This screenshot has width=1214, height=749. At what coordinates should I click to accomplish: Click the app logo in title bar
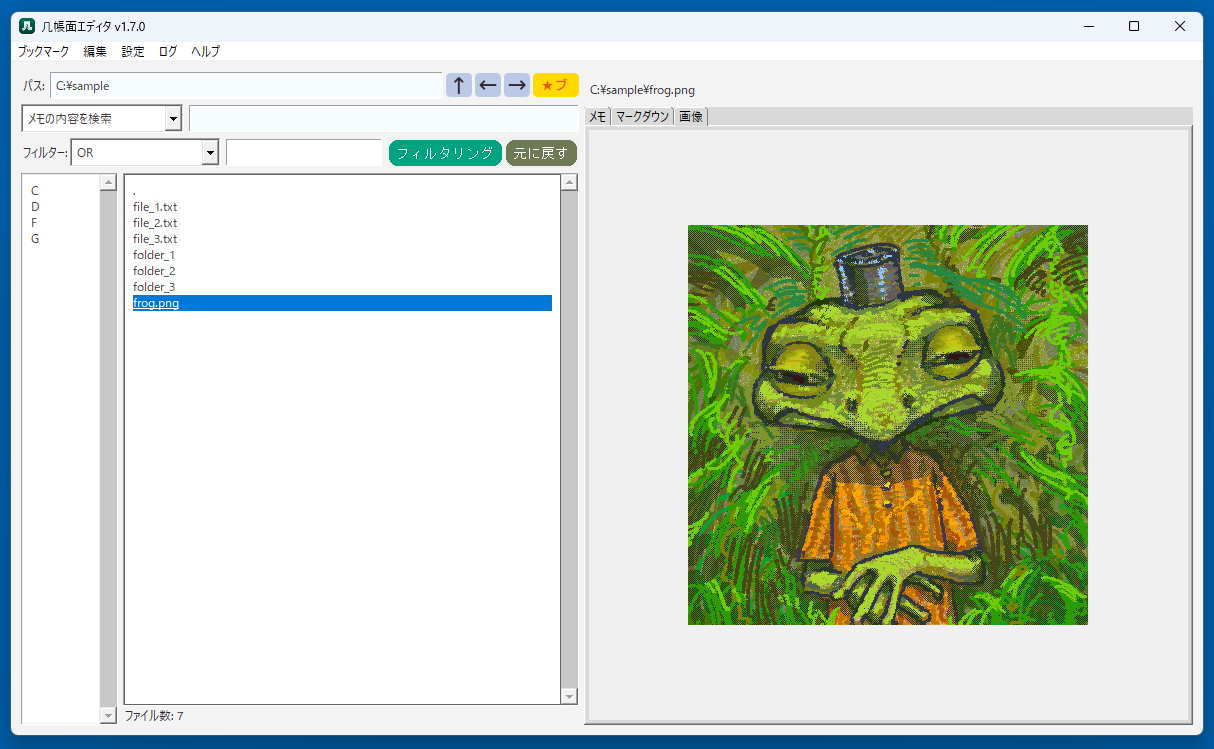coord(28,26)
